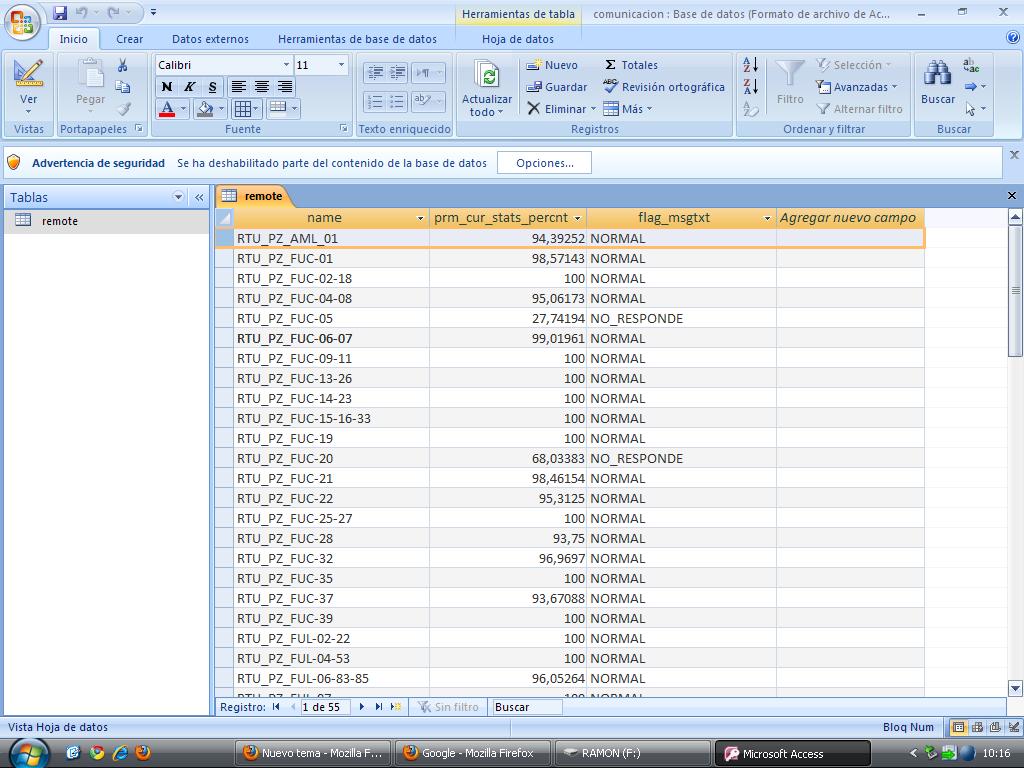Screen dimensions: 1024x768
Task: Expand the flag_msgtxt column filter dropdown
Action: point(767,218)
